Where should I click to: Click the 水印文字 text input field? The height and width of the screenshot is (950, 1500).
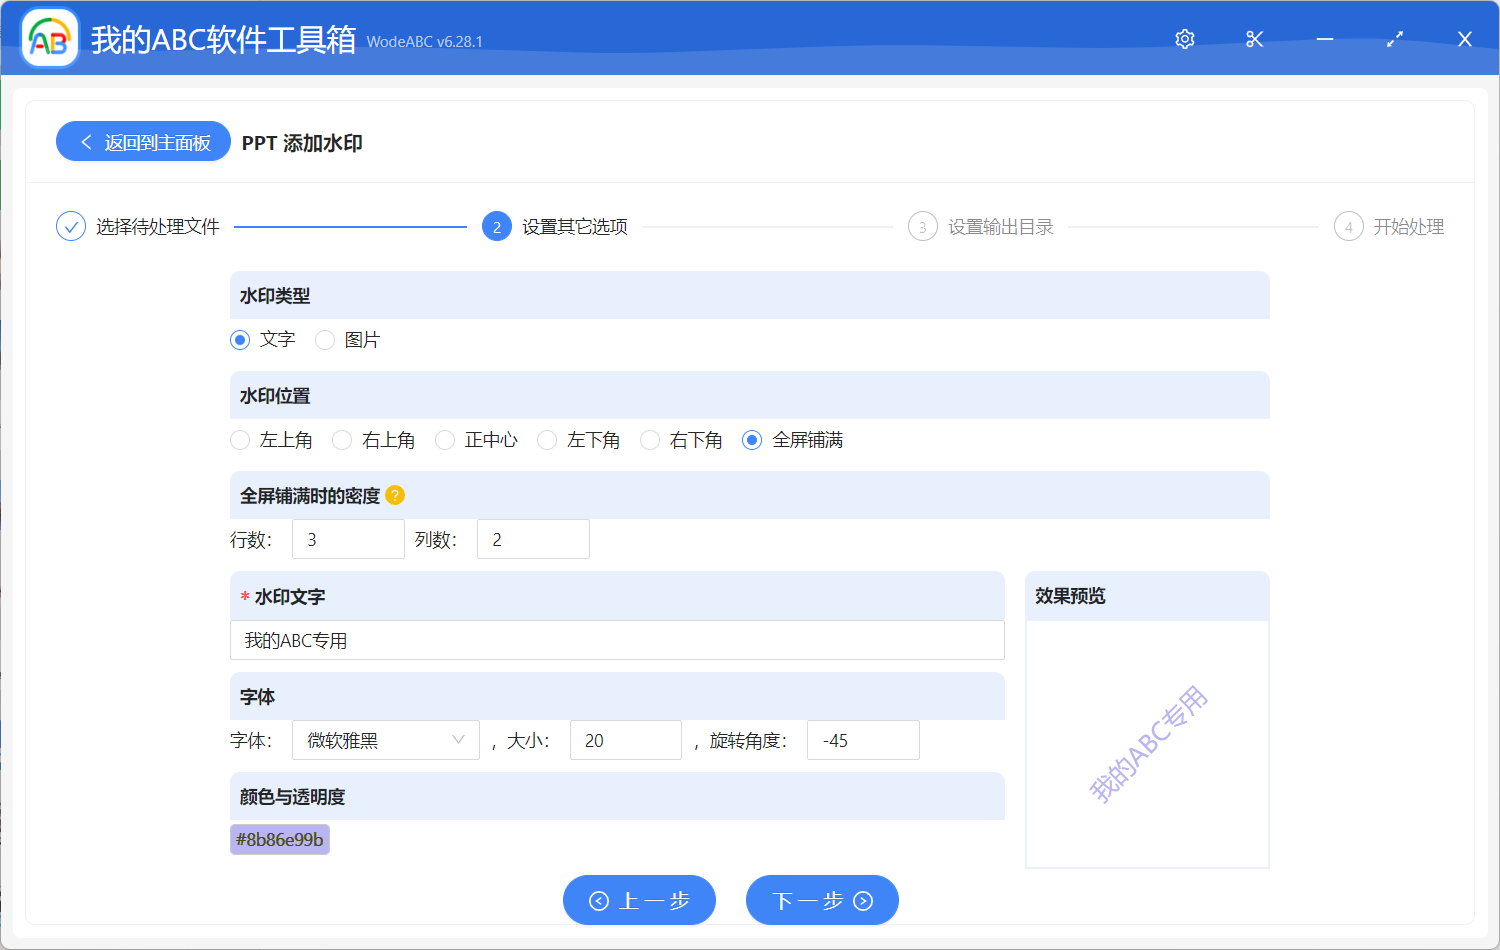click(616, 640)
